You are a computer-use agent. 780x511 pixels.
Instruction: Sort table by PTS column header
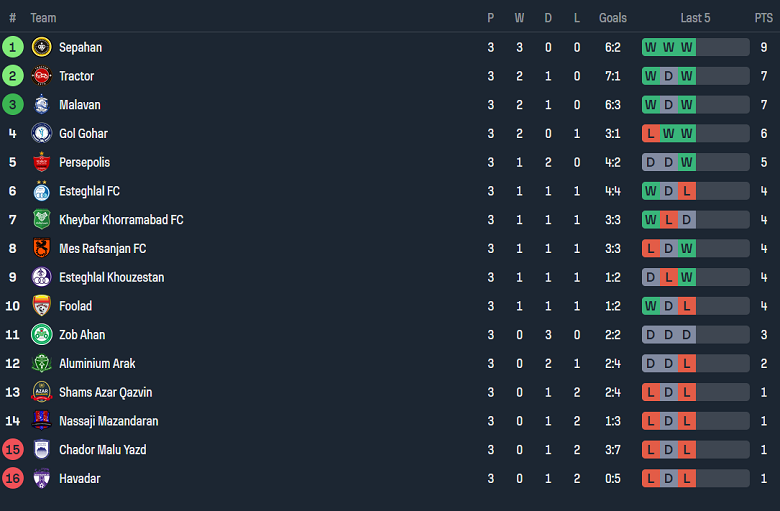pos(763,18)
